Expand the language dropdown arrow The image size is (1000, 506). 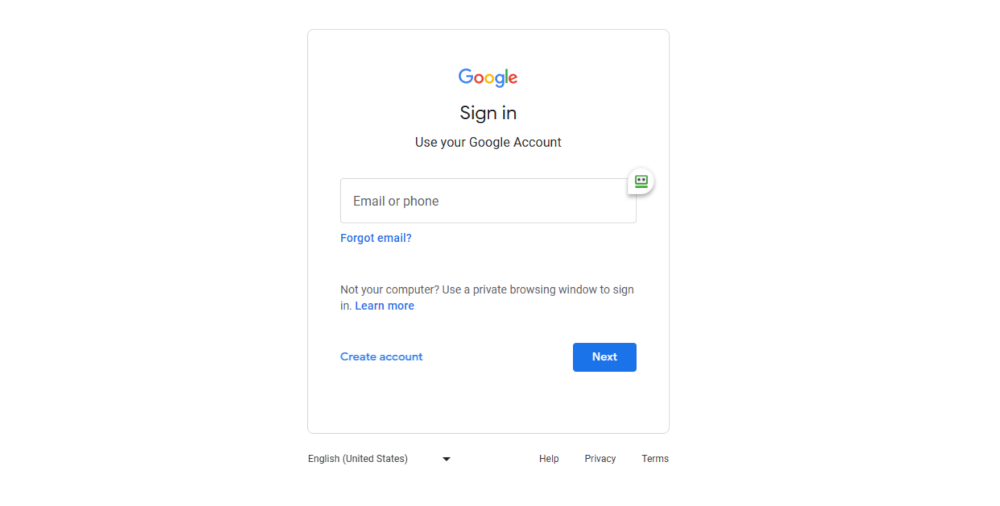point(446,459)
